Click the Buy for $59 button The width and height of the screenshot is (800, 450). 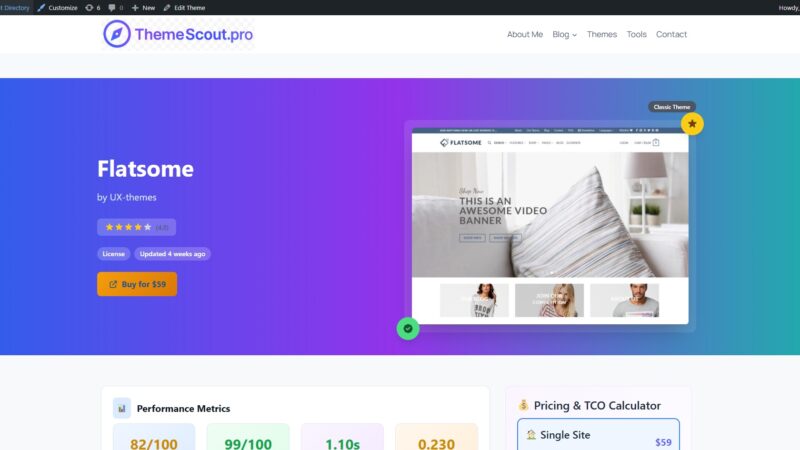(x=137, y=284)
